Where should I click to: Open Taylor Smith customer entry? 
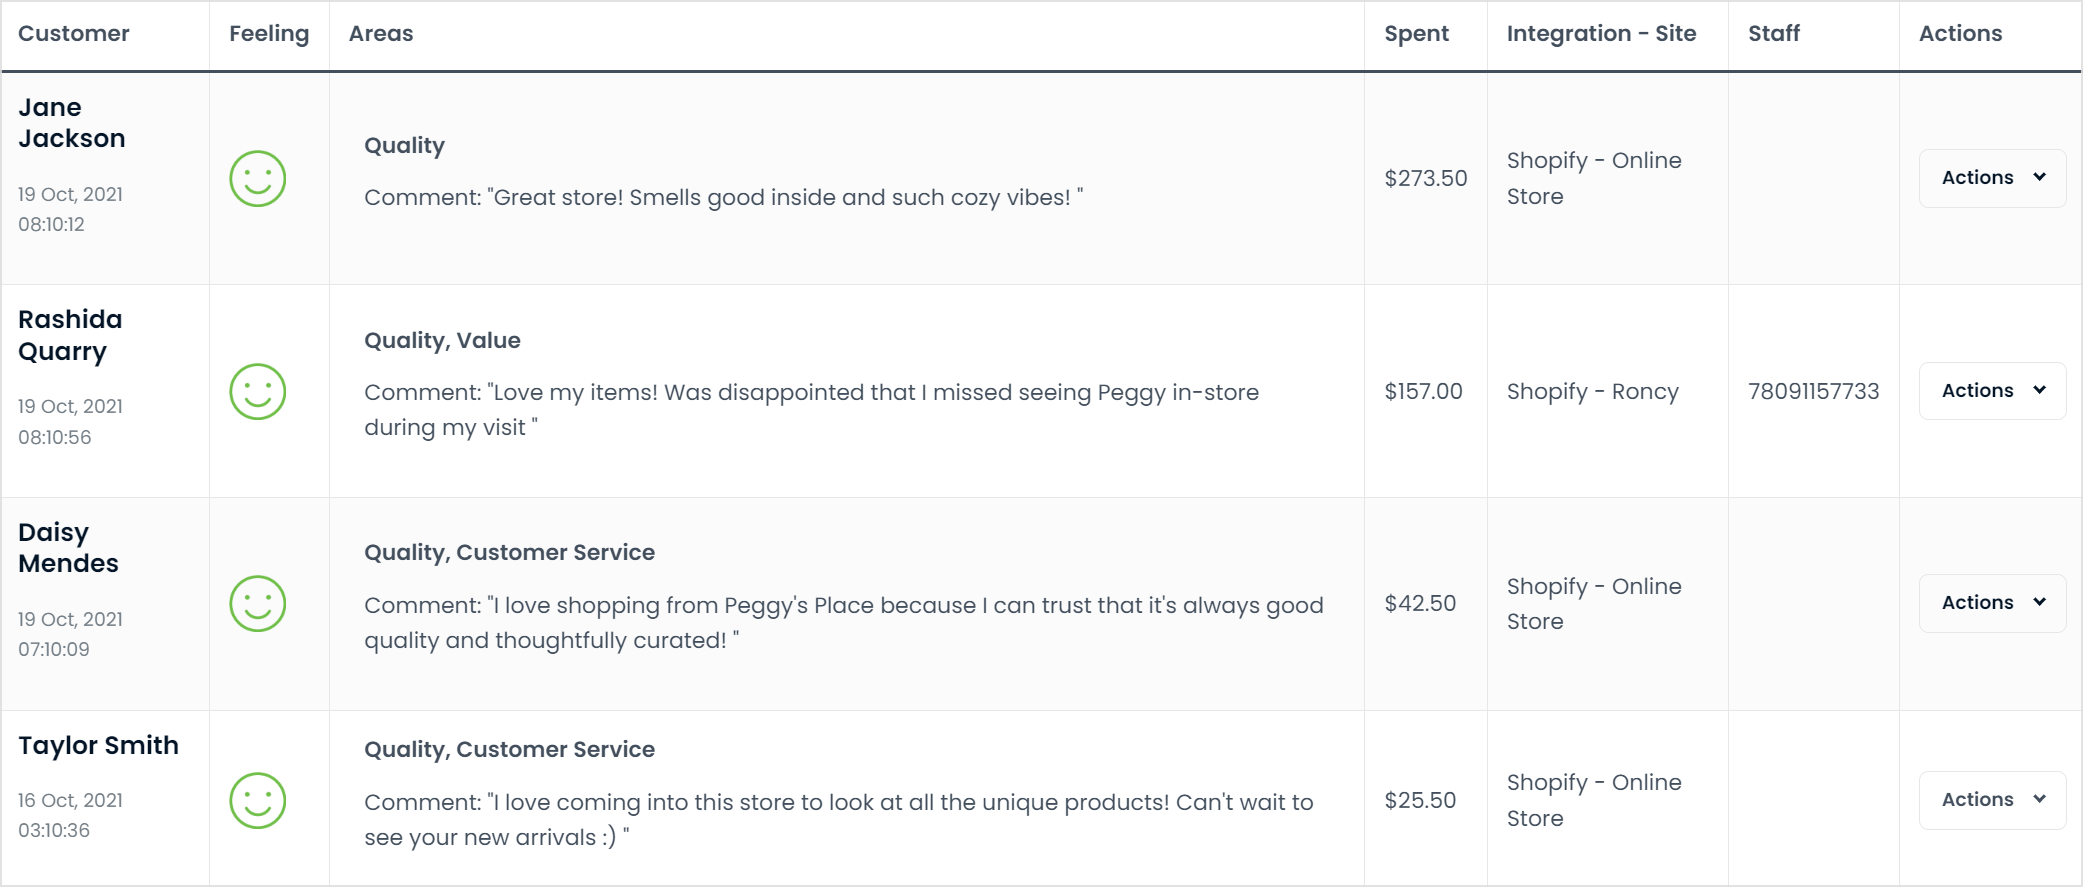[98, 745]
